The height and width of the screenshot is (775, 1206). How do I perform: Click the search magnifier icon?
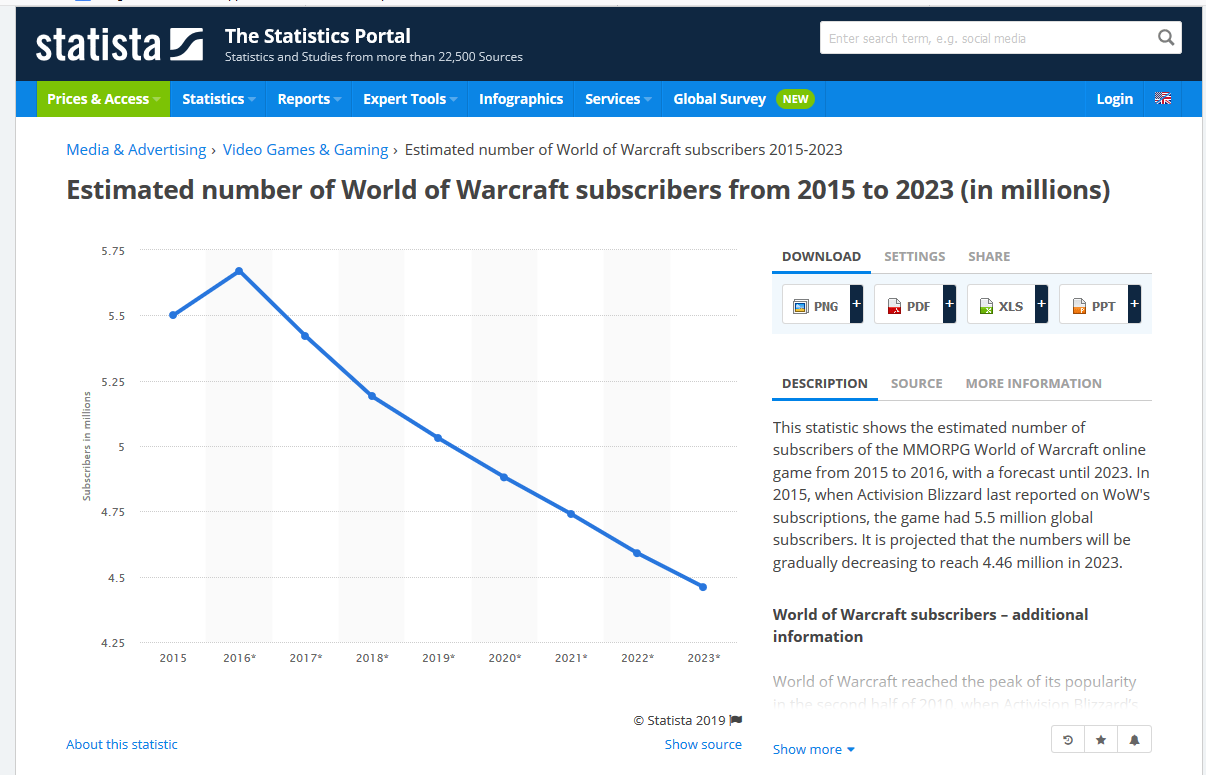[x=1166, y=38]
